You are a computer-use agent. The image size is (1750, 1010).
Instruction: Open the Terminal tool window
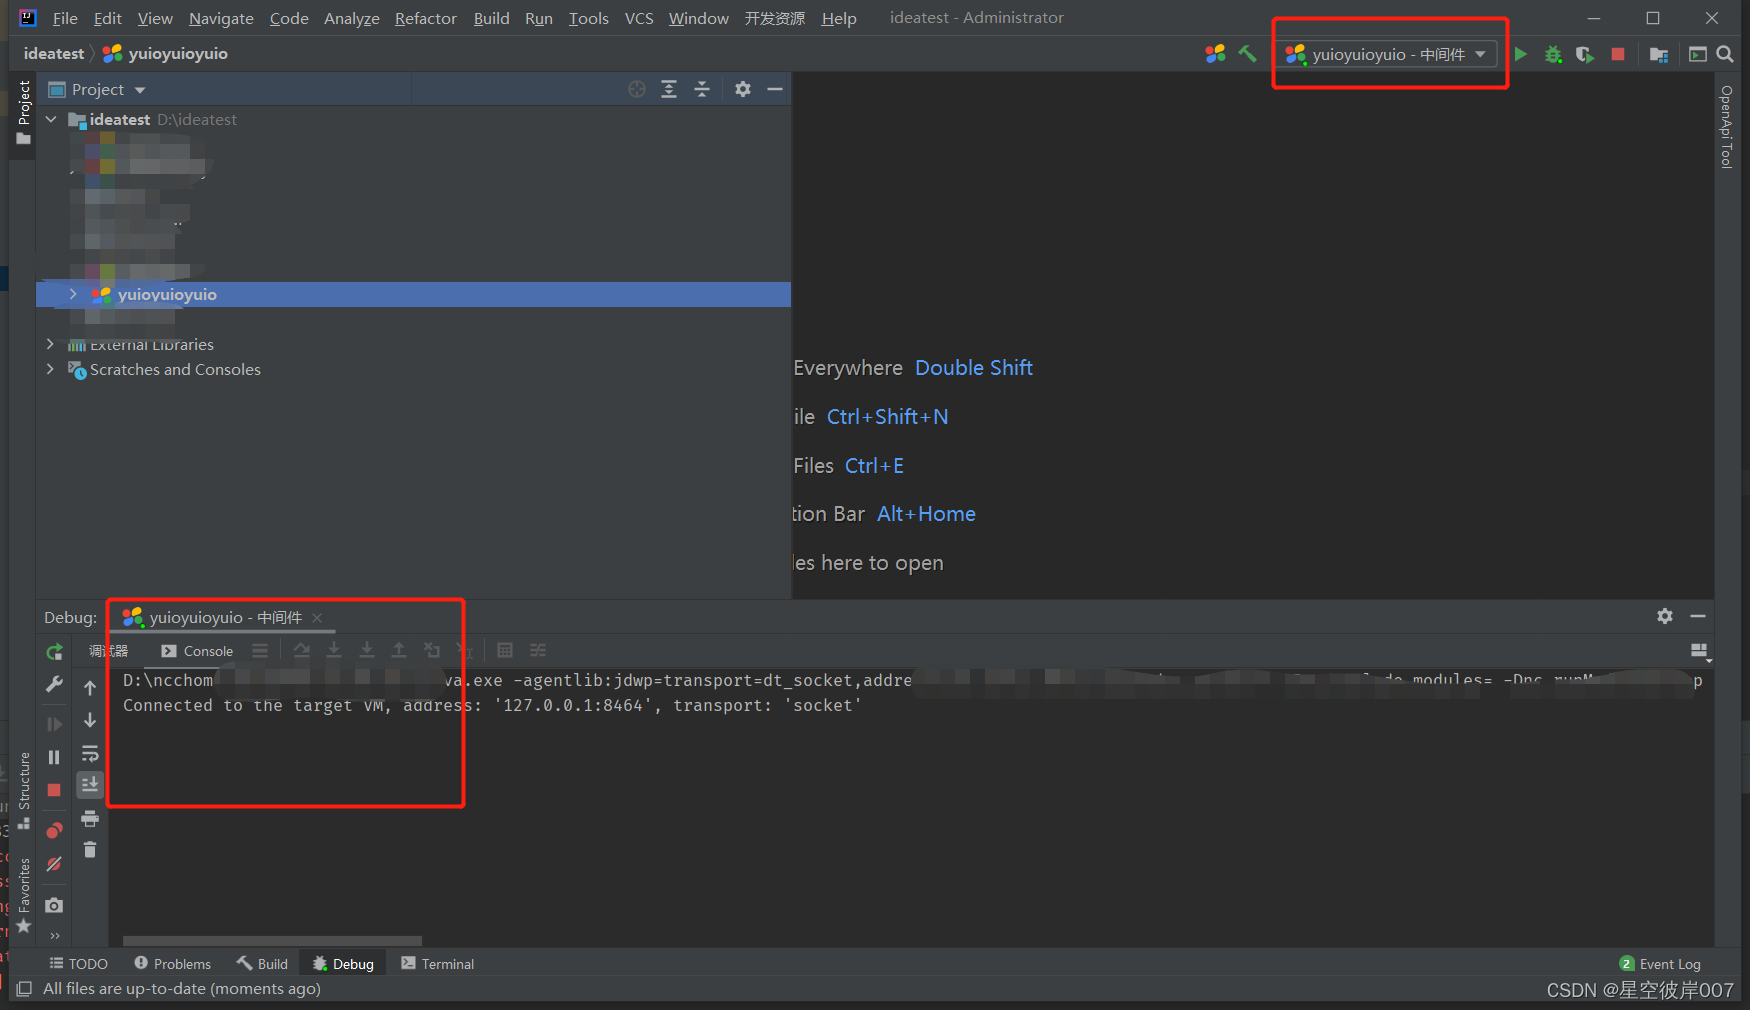pyautogui.click(x=437, y=964)
